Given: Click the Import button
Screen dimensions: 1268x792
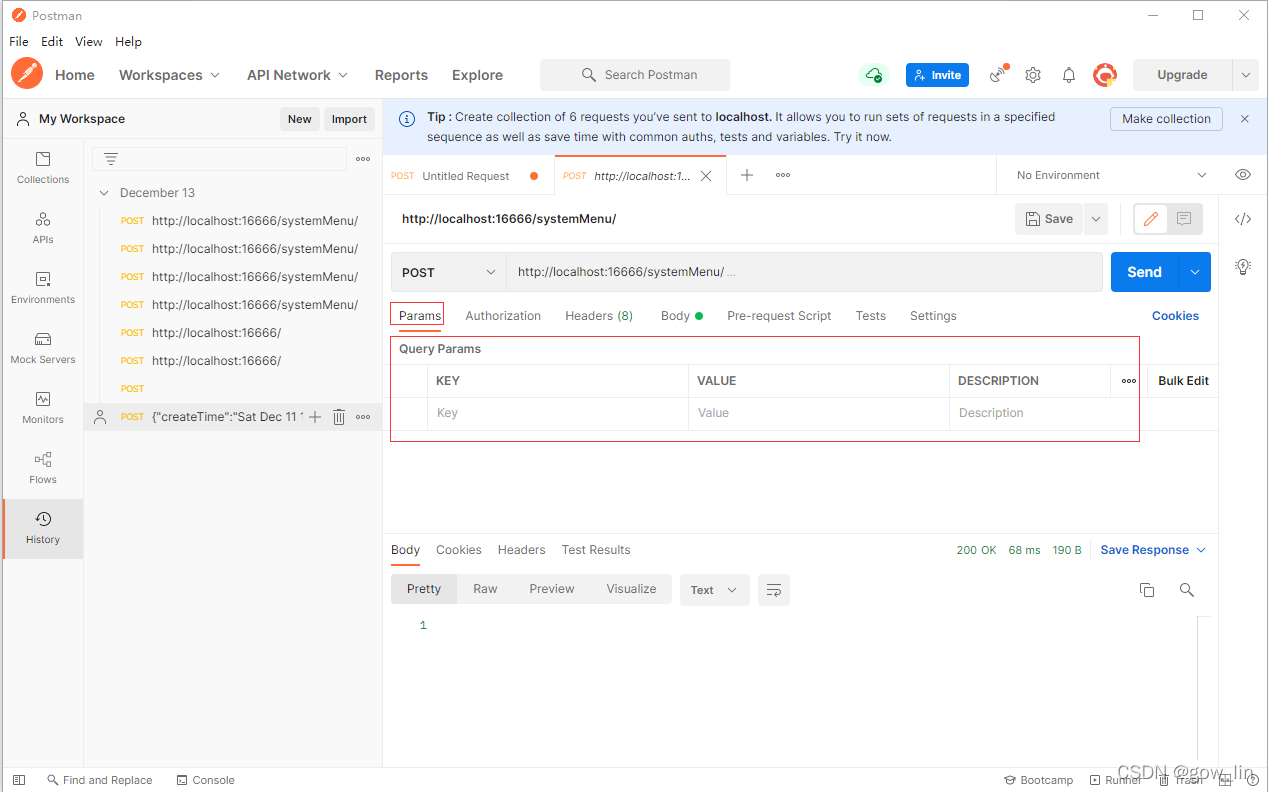Looking at the screenshot, I should [349, 119].
